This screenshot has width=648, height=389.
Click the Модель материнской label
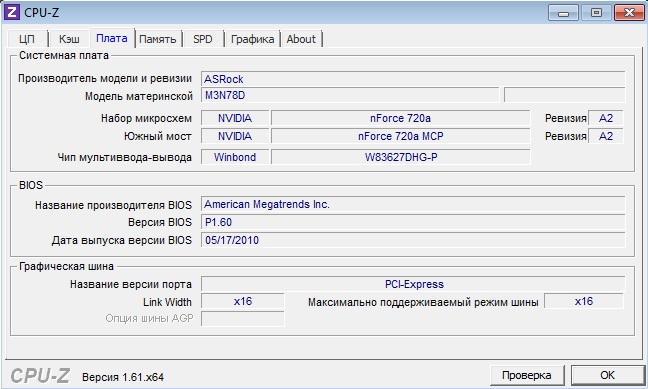tap(139, 96)
